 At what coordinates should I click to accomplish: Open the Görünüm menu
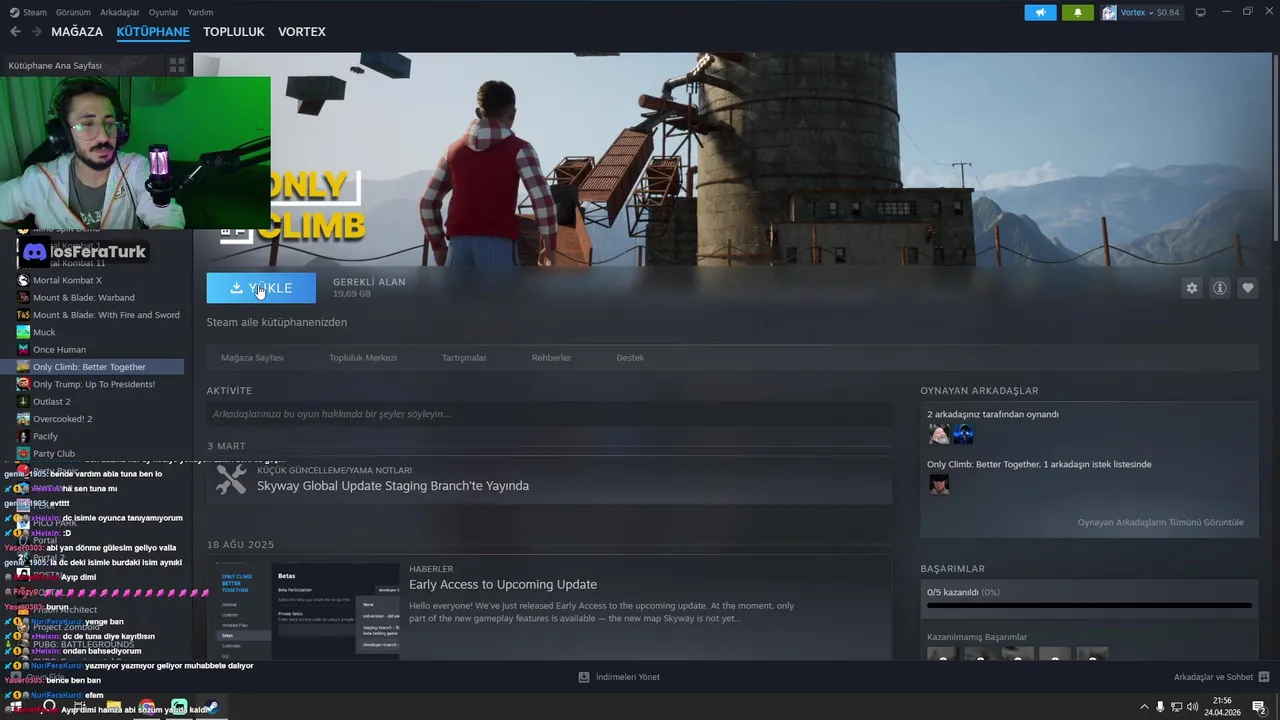[x=73, y=12]
